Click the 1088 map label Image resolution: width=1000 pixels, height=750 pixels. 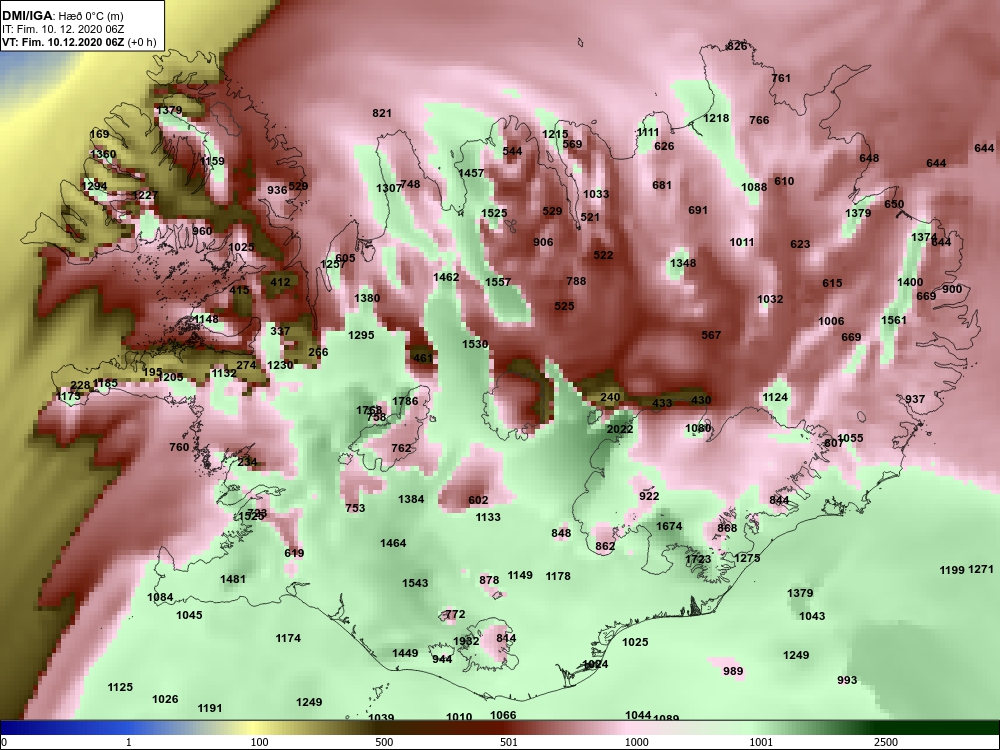tap(754, 188)
